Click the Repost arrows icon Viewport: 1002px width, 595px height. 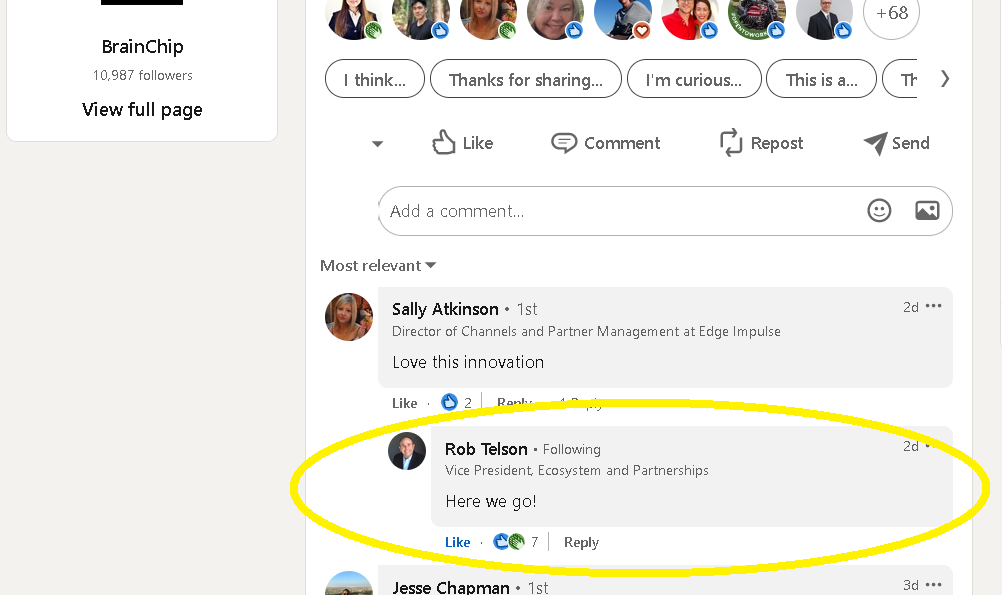731,143
